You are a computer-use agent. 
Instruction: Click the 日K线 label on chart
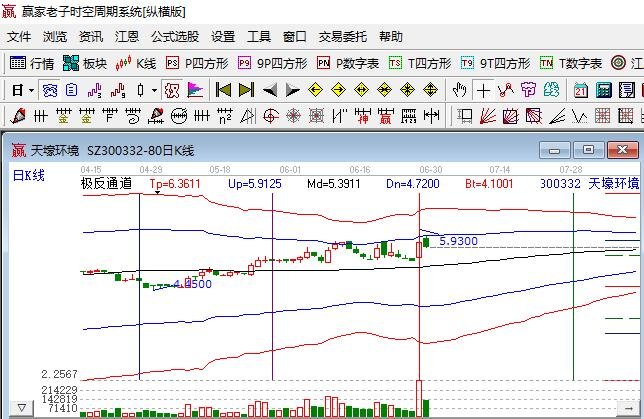(29, 175)
